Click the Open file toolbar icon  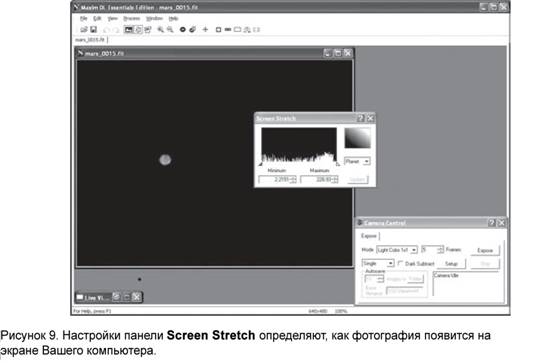pos(84,30)
